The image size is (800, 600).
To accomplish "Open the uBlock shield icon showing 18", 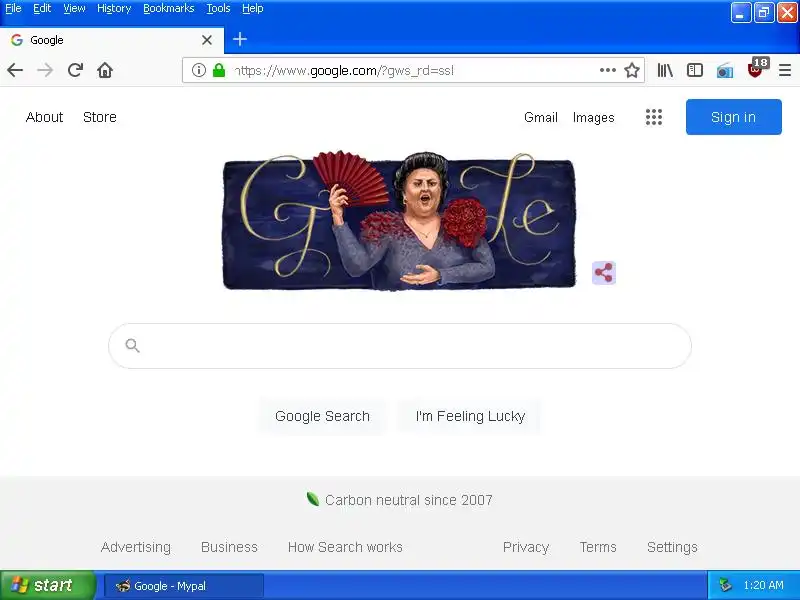I will click(756, 68).
